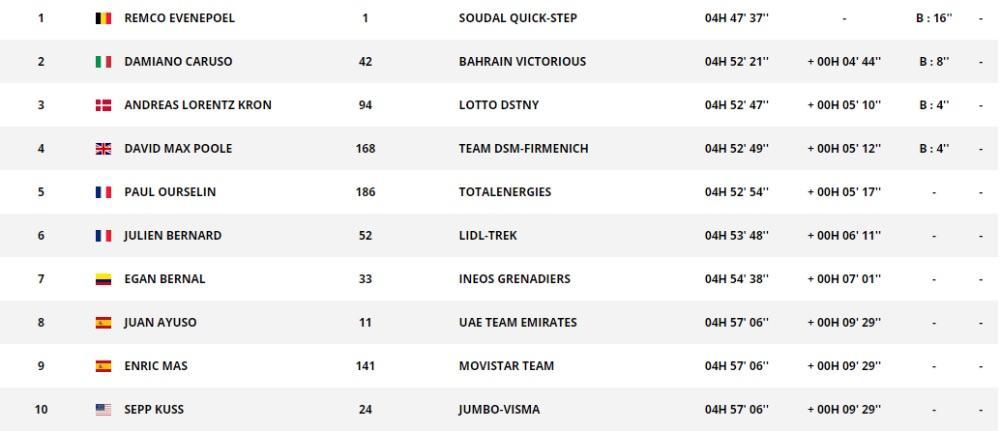Click the Belgian flag beside Remco Evenepoel
Viewport: 1000px width, 431px height.
click(103, 18)
